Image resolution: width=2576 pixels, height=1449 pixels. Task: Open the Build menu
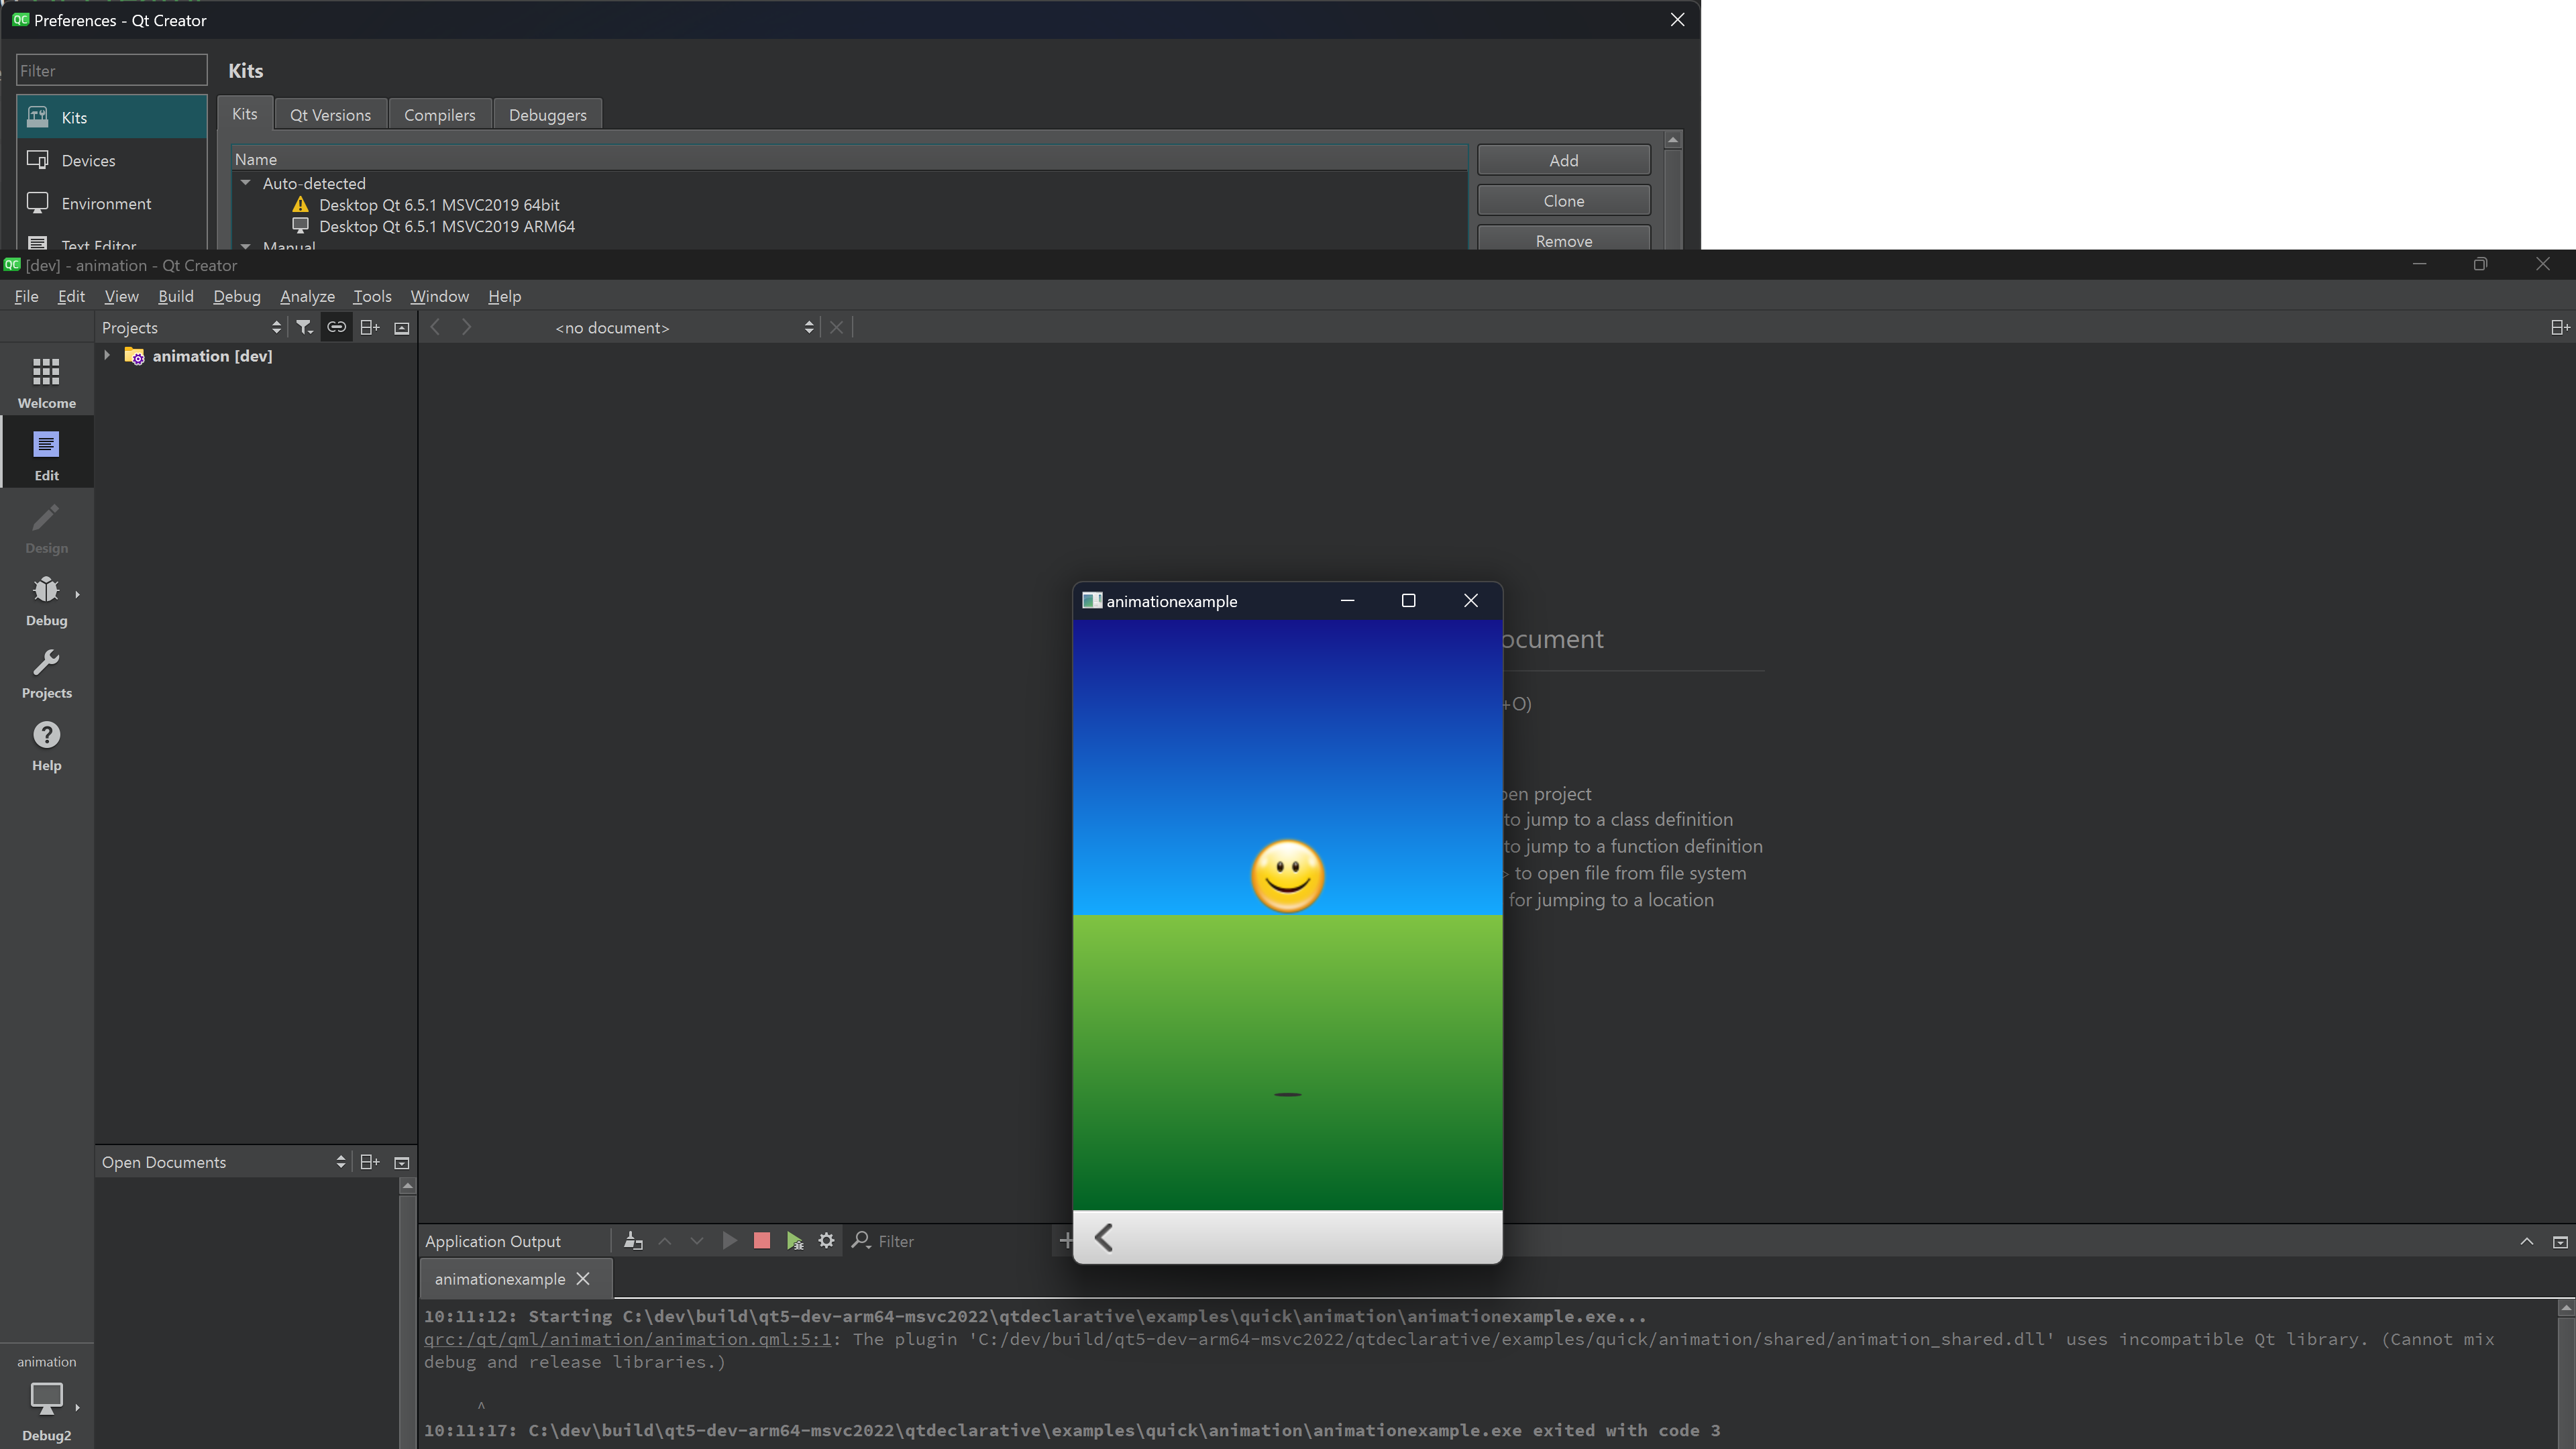176,296
